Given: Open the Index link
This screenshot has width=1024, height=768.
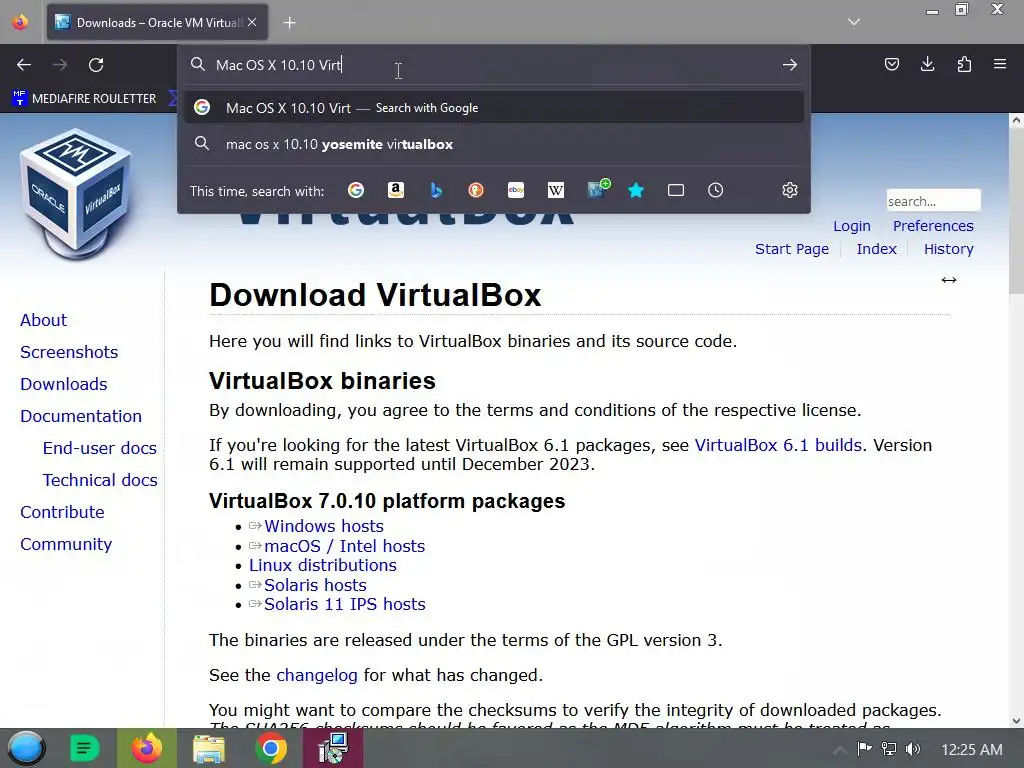Looking at the screenshot, I should pos(876,249).
